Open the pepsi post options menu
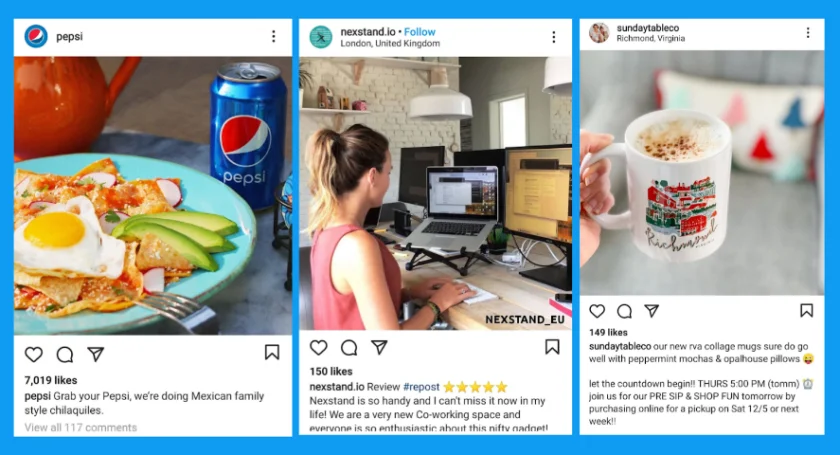 pos(274,36)
